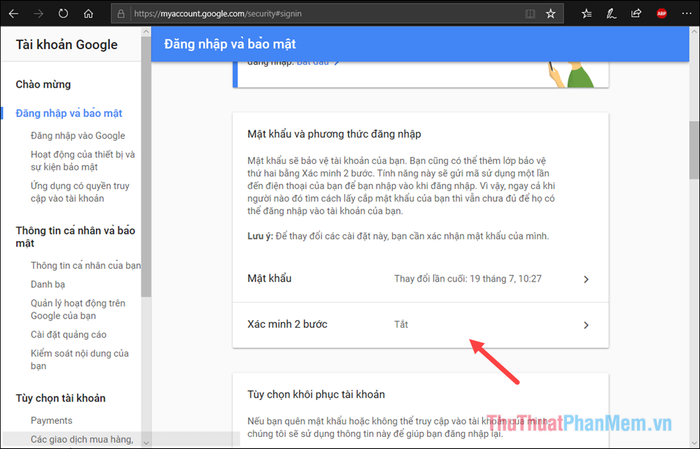Open the browser home page
The image size is (700, 449).
coord(88,14)
